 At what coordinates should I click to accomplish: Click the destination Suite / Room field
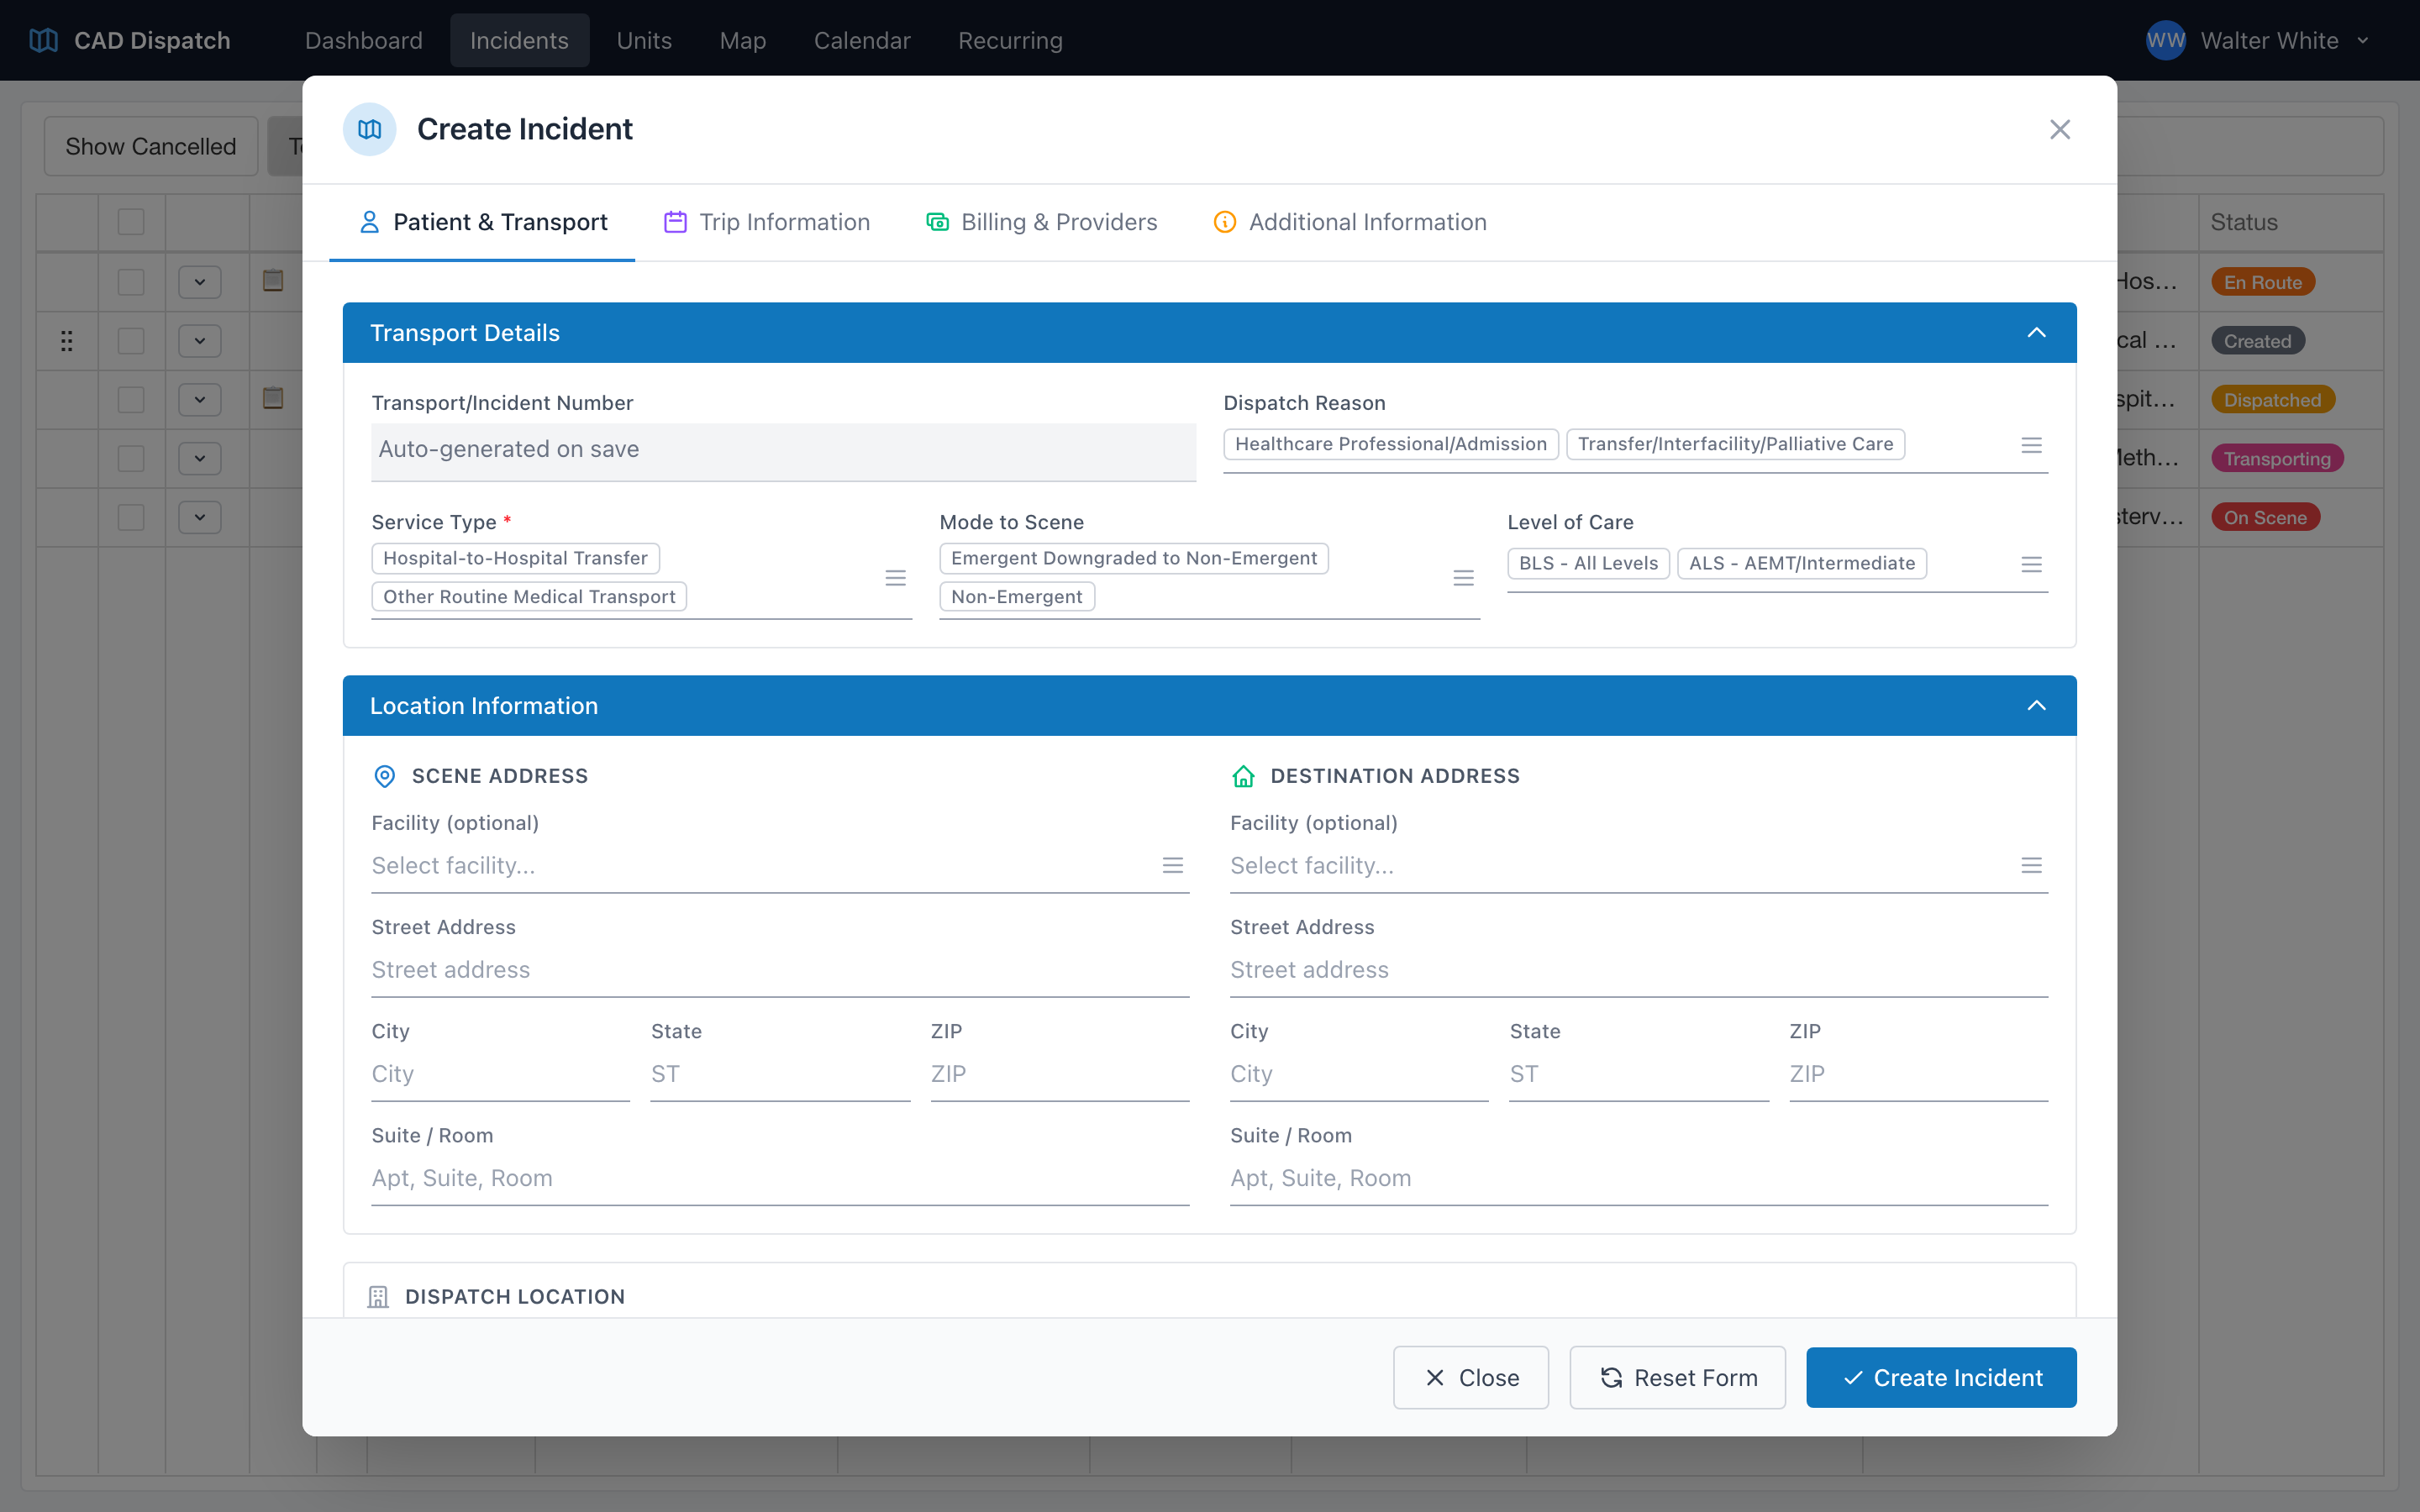pos(1639,1178)
